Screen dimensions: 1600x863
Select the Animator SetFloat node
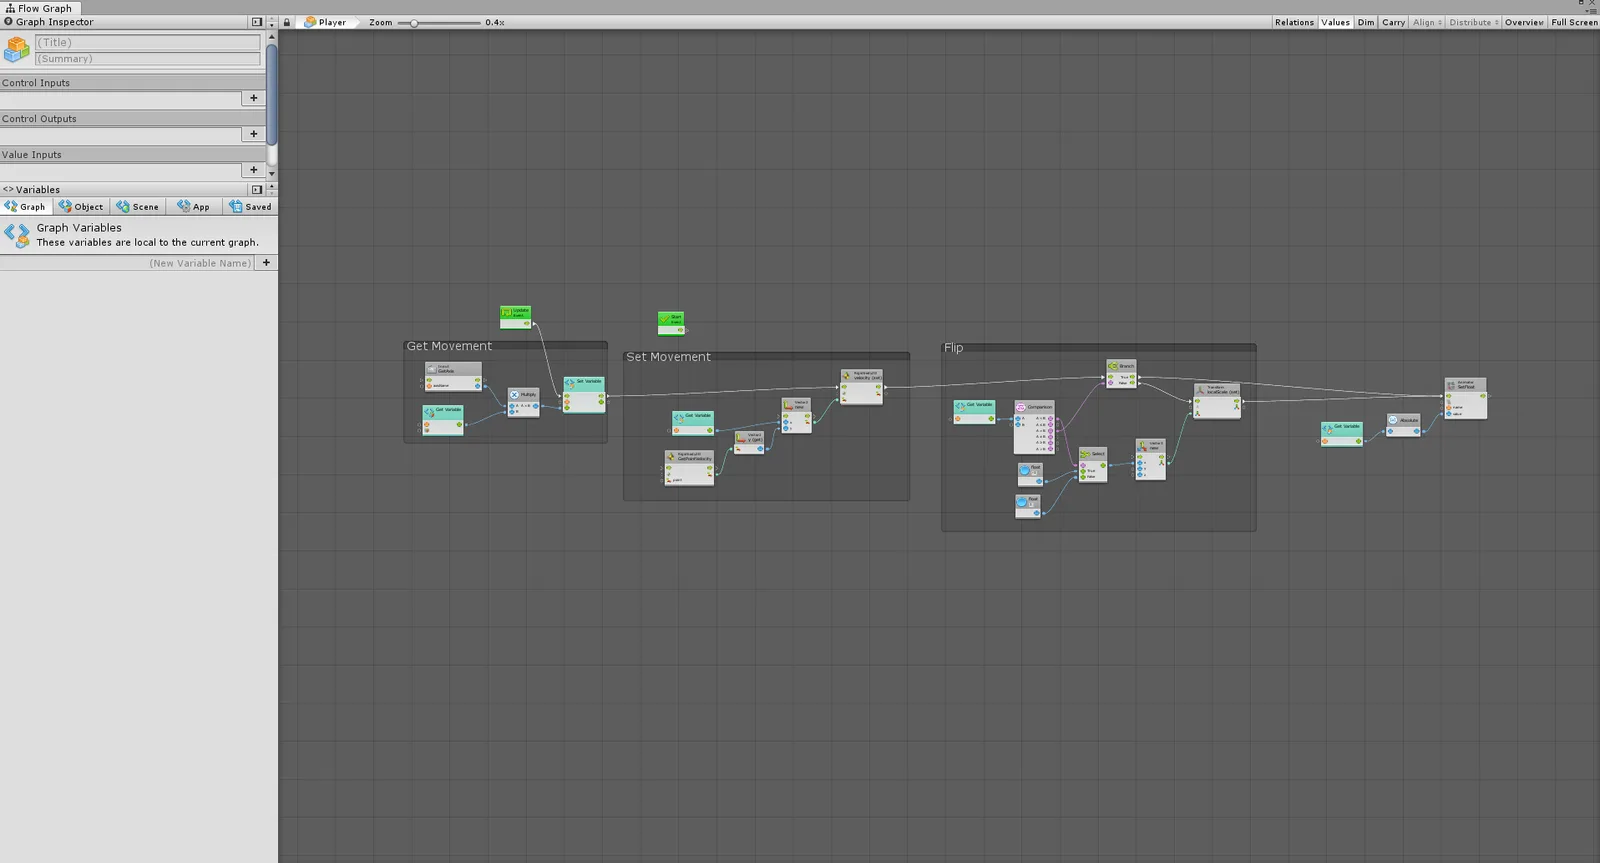1465,398
